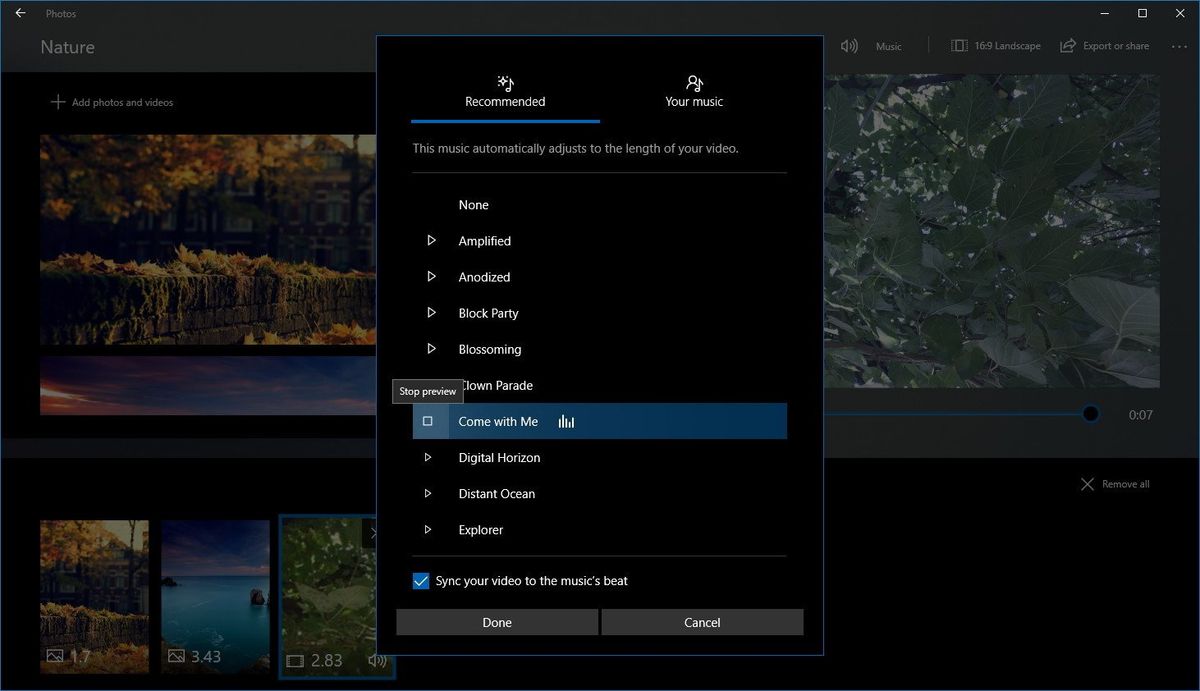Select the Recommended tab
The height and width of the screenshot is (691, 1200).
pyautogui.click(x=504, y=92)
